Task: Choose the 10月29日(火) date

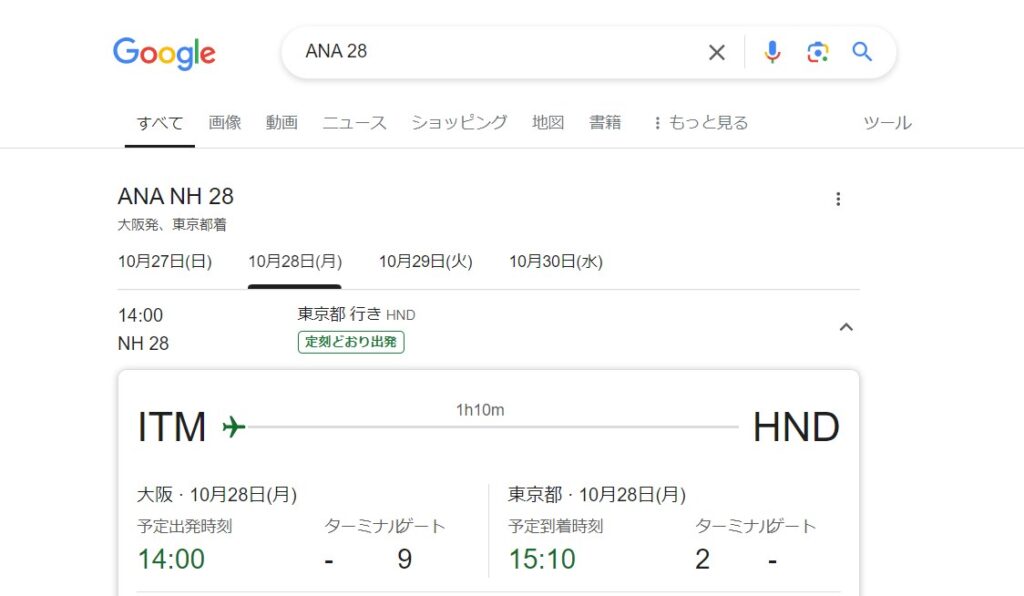Action: click(x=425, y=262)
